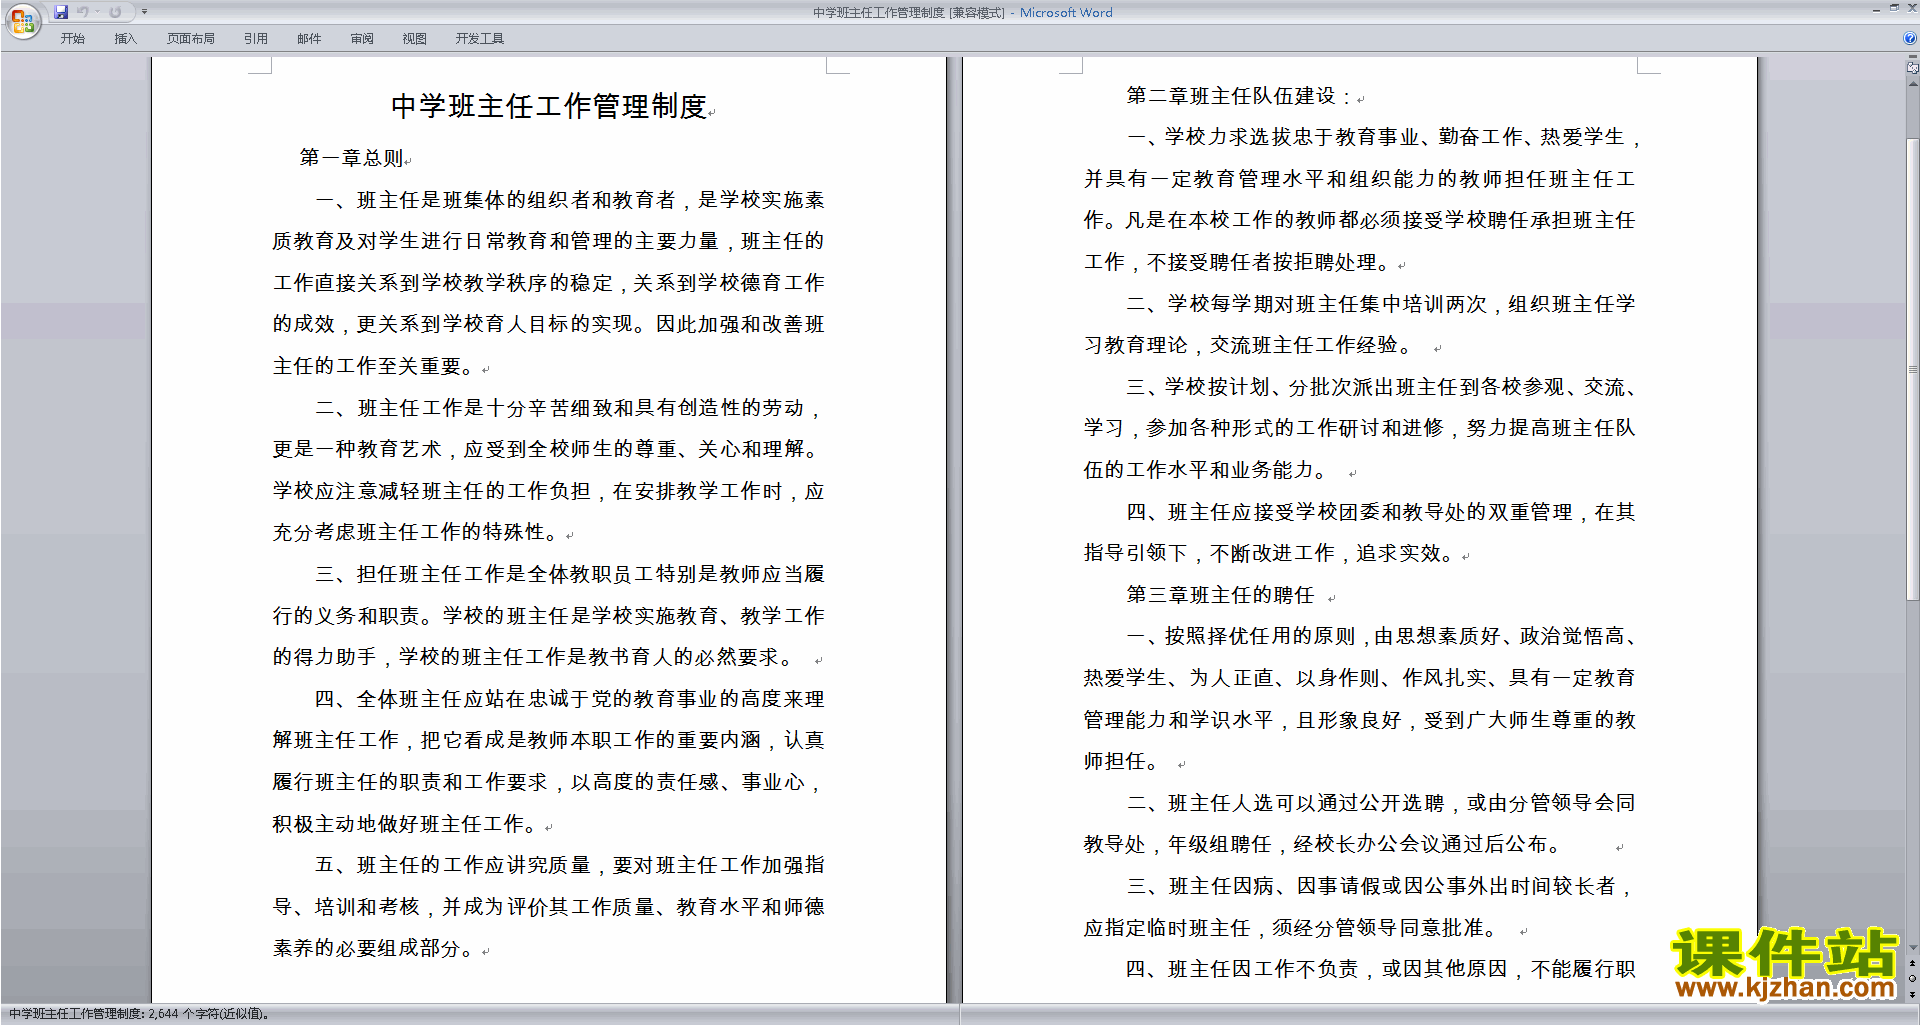1920x1025 pixels.
Task: Click the line starting 二、班主任人选可以通过公开选聘
Action: point(1381,803)
